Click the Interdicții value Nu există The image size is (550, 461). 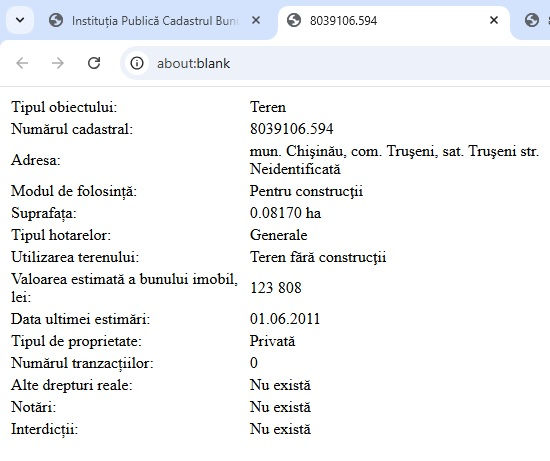pyautogui.click(x=280, y=429)
